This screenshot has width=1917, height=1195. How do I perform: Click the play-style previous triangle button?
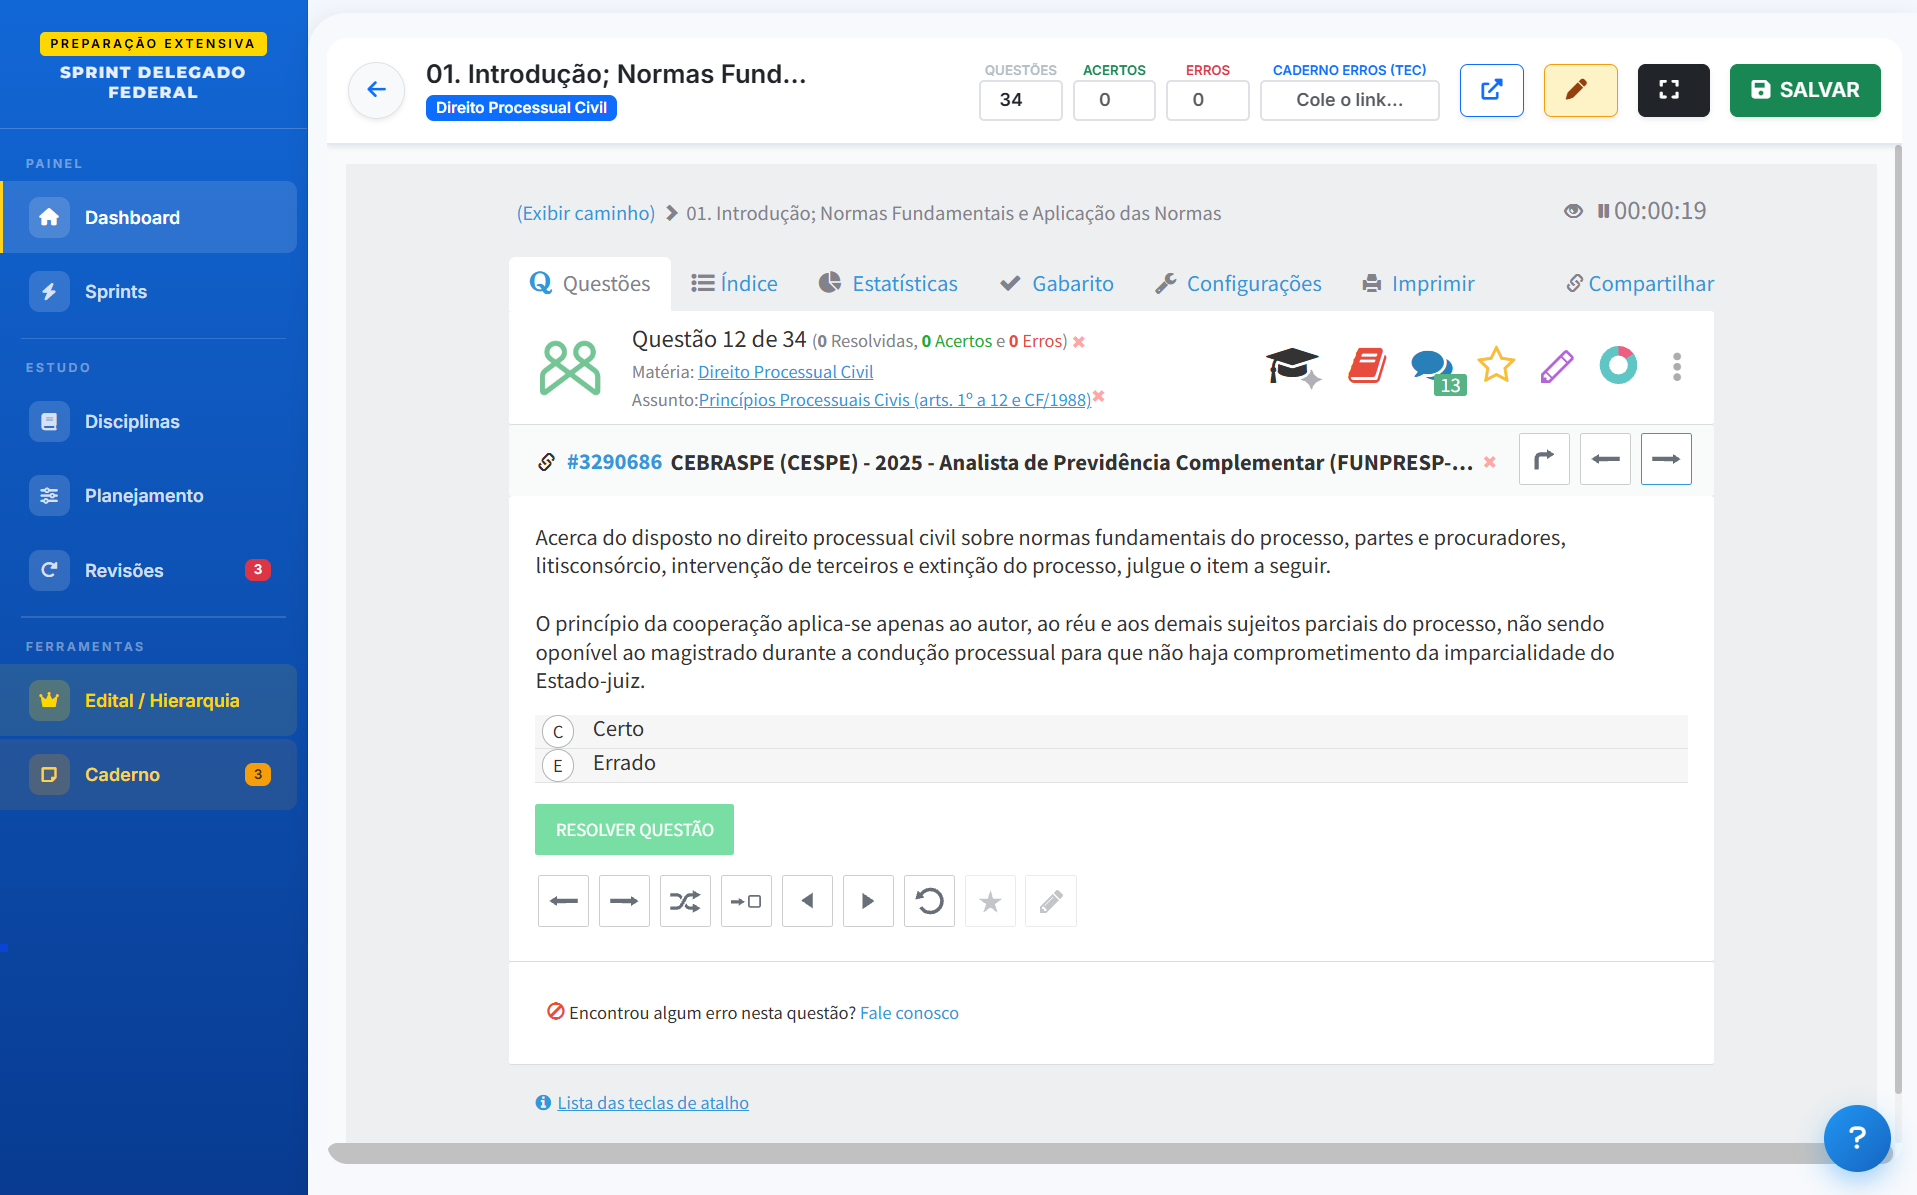coord(807,902)
